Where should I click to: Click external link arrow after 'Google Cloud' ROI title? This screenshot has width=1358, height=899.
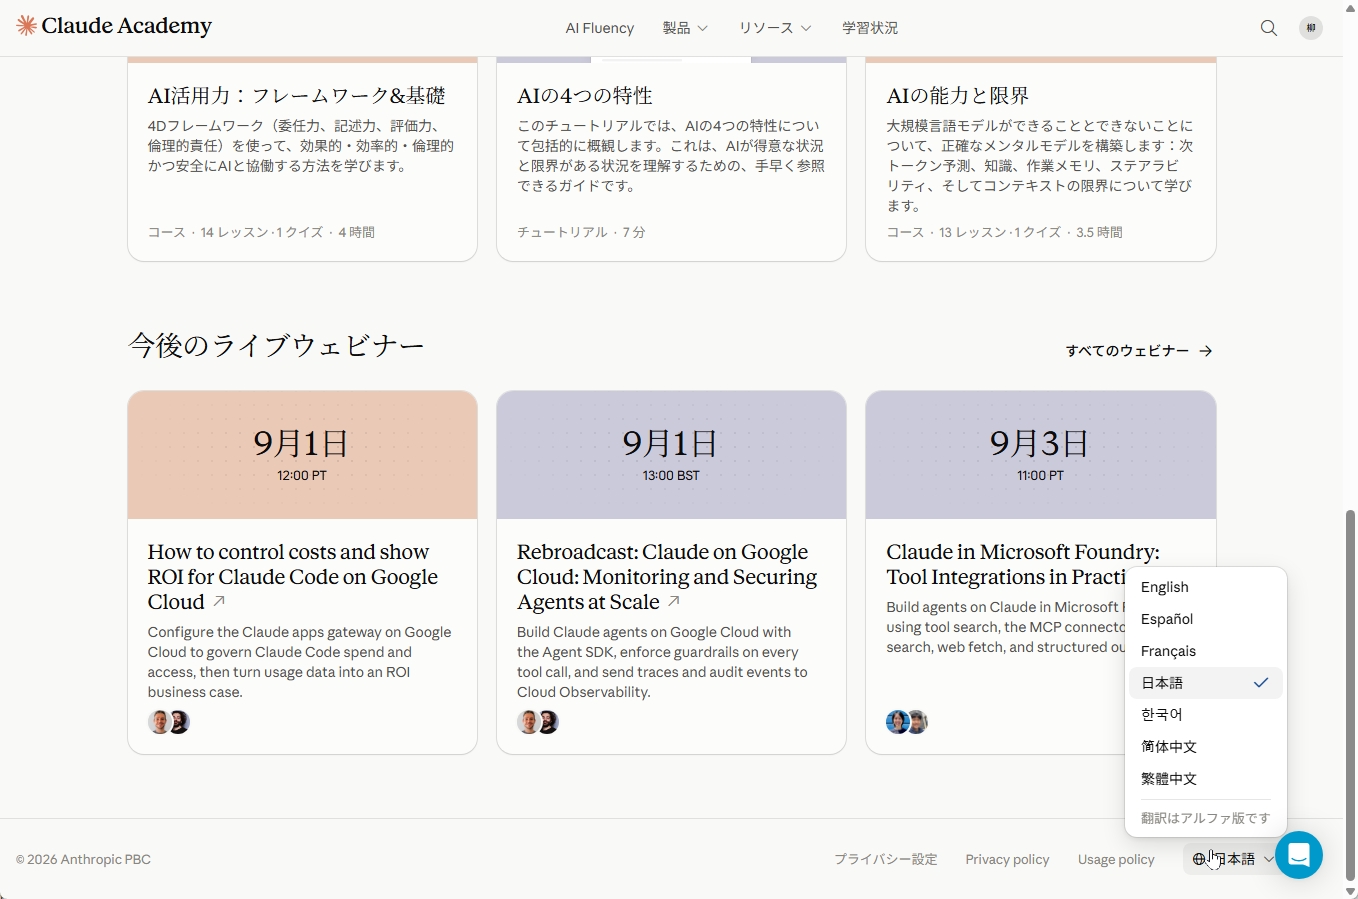point(219,601)
